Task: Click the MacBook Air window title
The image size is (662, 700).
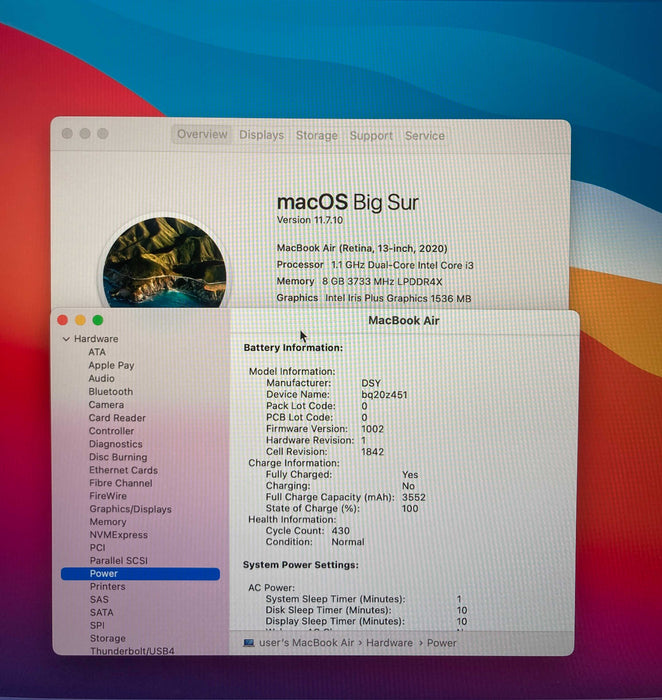Action: [x=404, y=321]
